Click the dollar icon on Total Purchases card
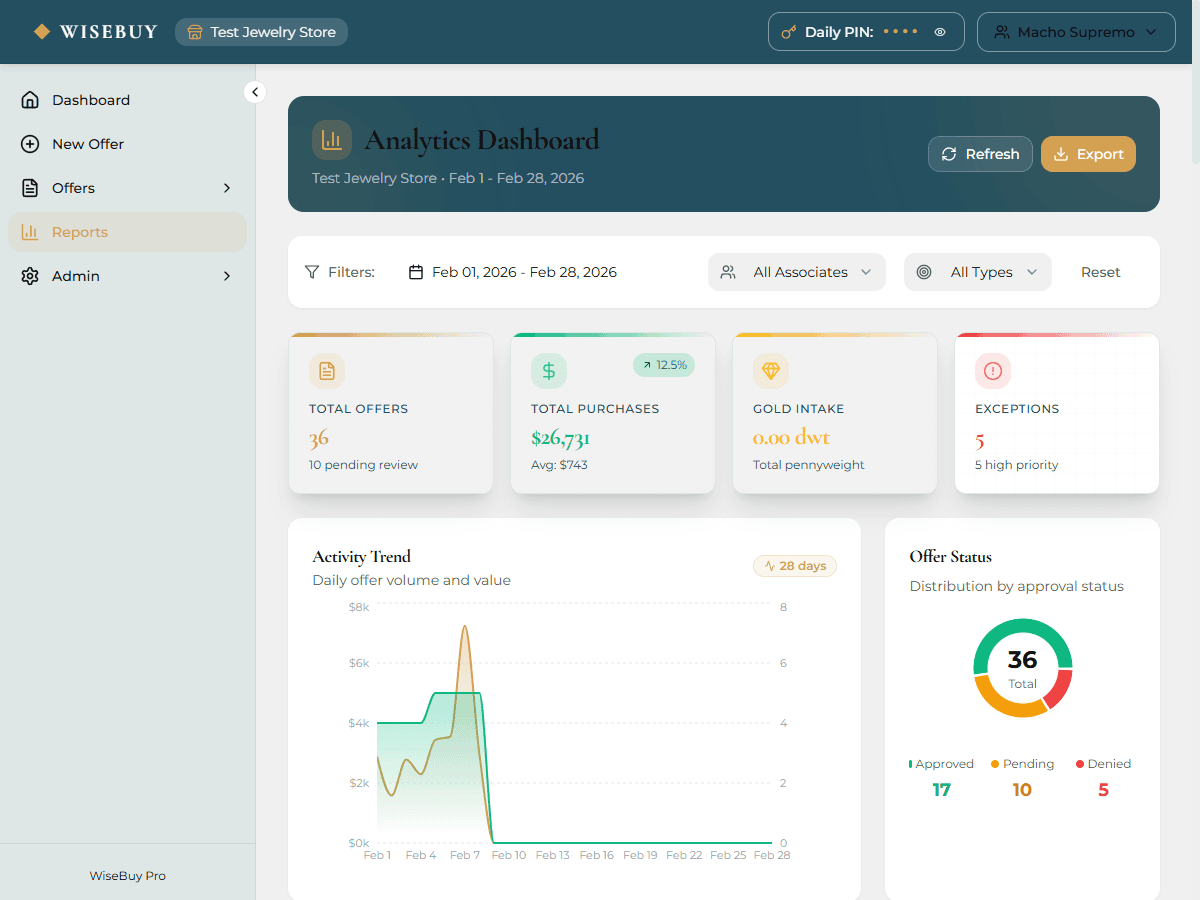Viewport: 1200px width, 900px height. tap(548, 371)
